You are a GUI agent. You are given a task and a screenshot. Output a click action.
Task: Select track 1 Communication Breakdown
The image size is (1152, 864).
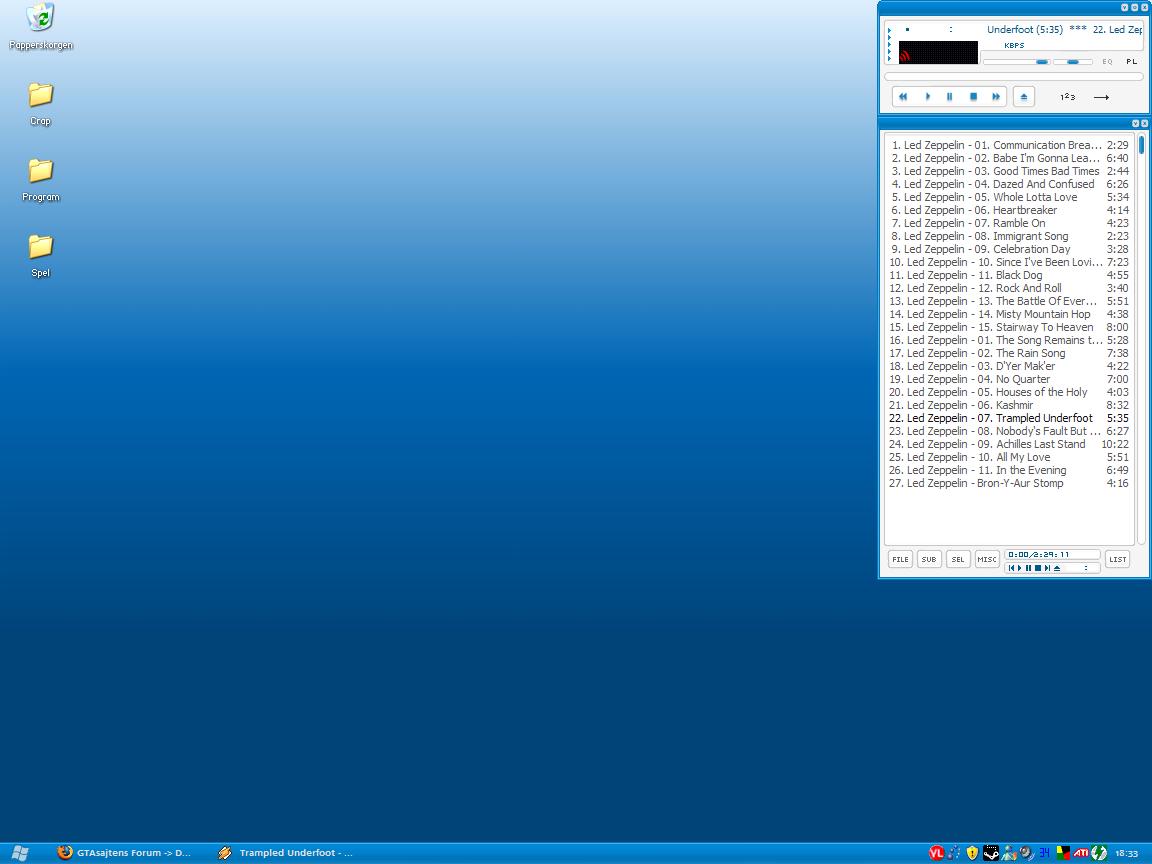click(1009, 145)
